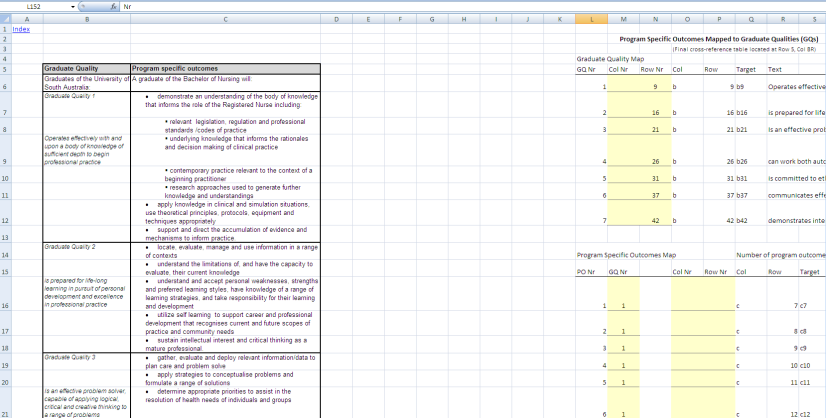Click the Name Box showing L152

click(36, 7)
